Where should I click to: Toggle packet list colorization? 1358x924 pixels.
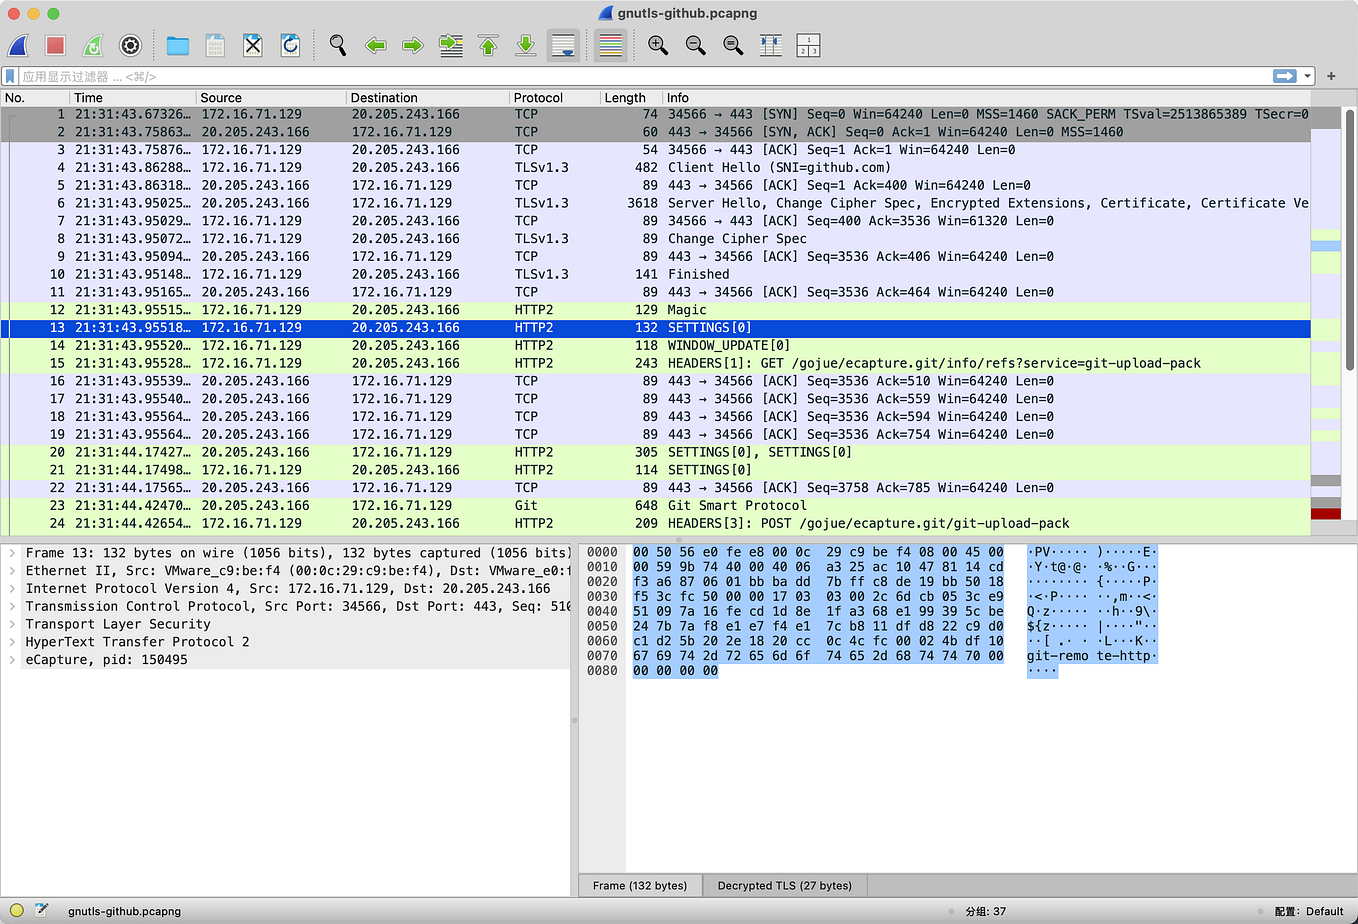pos(610,45)
